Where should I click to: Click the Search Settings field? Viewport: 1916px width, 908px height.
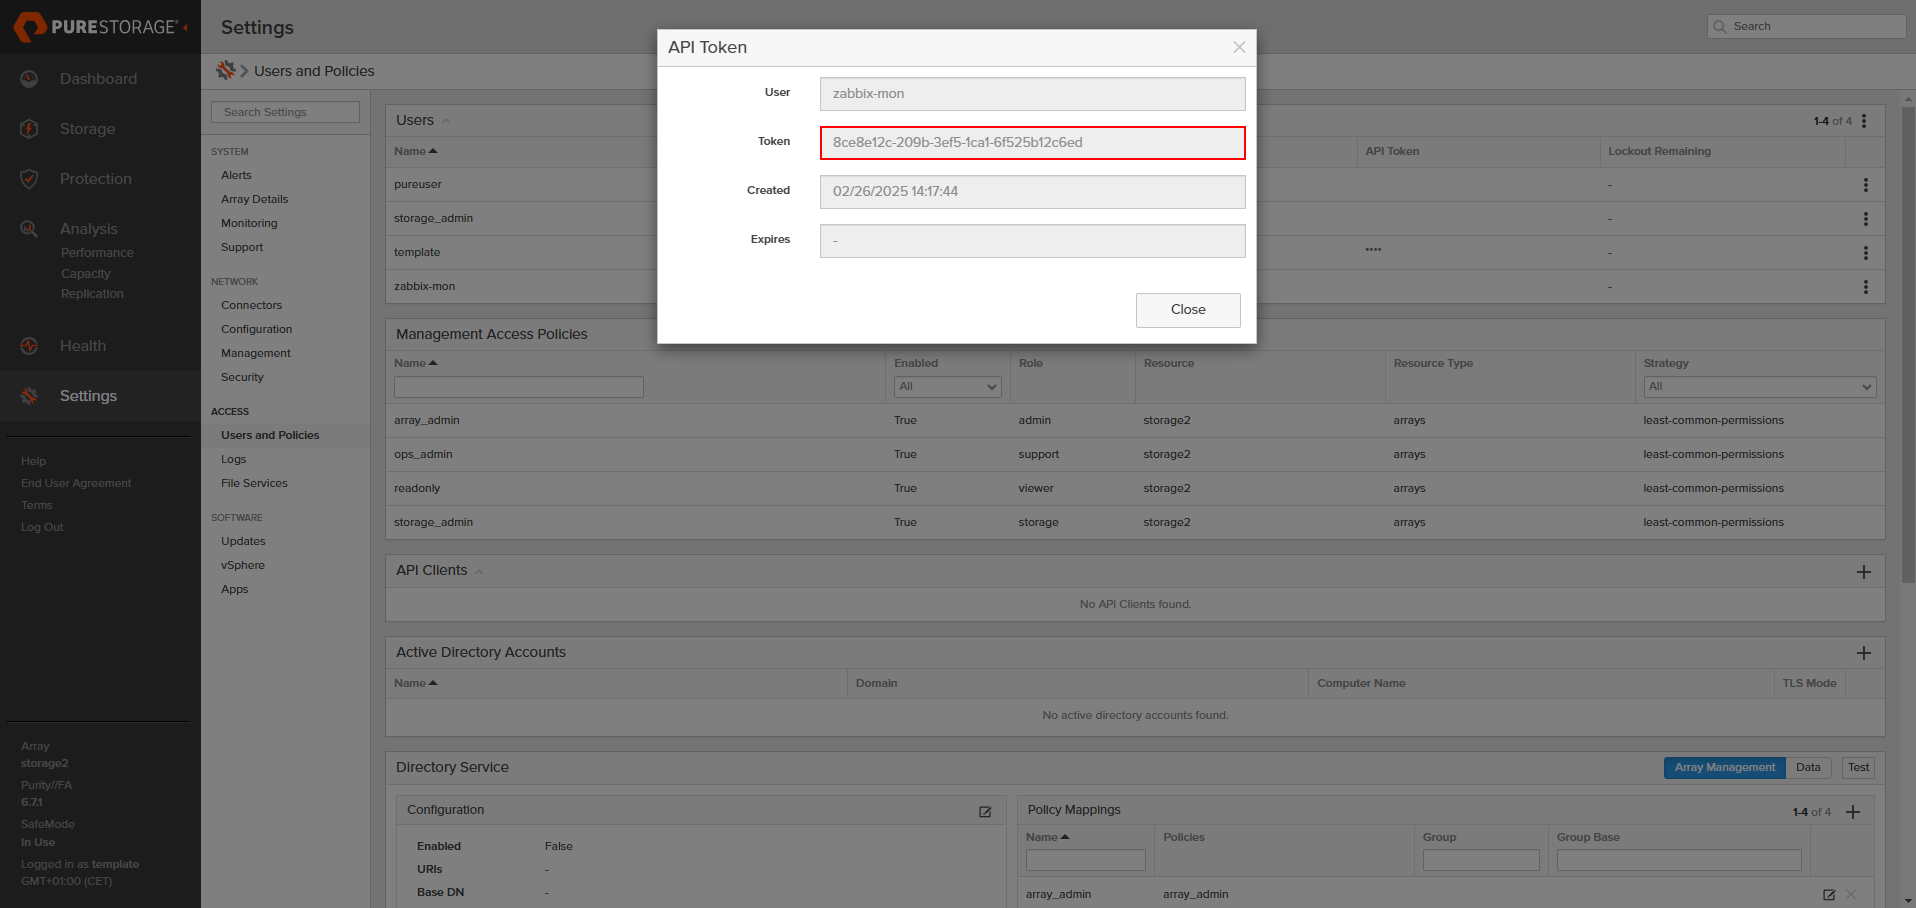coord(285,112)
